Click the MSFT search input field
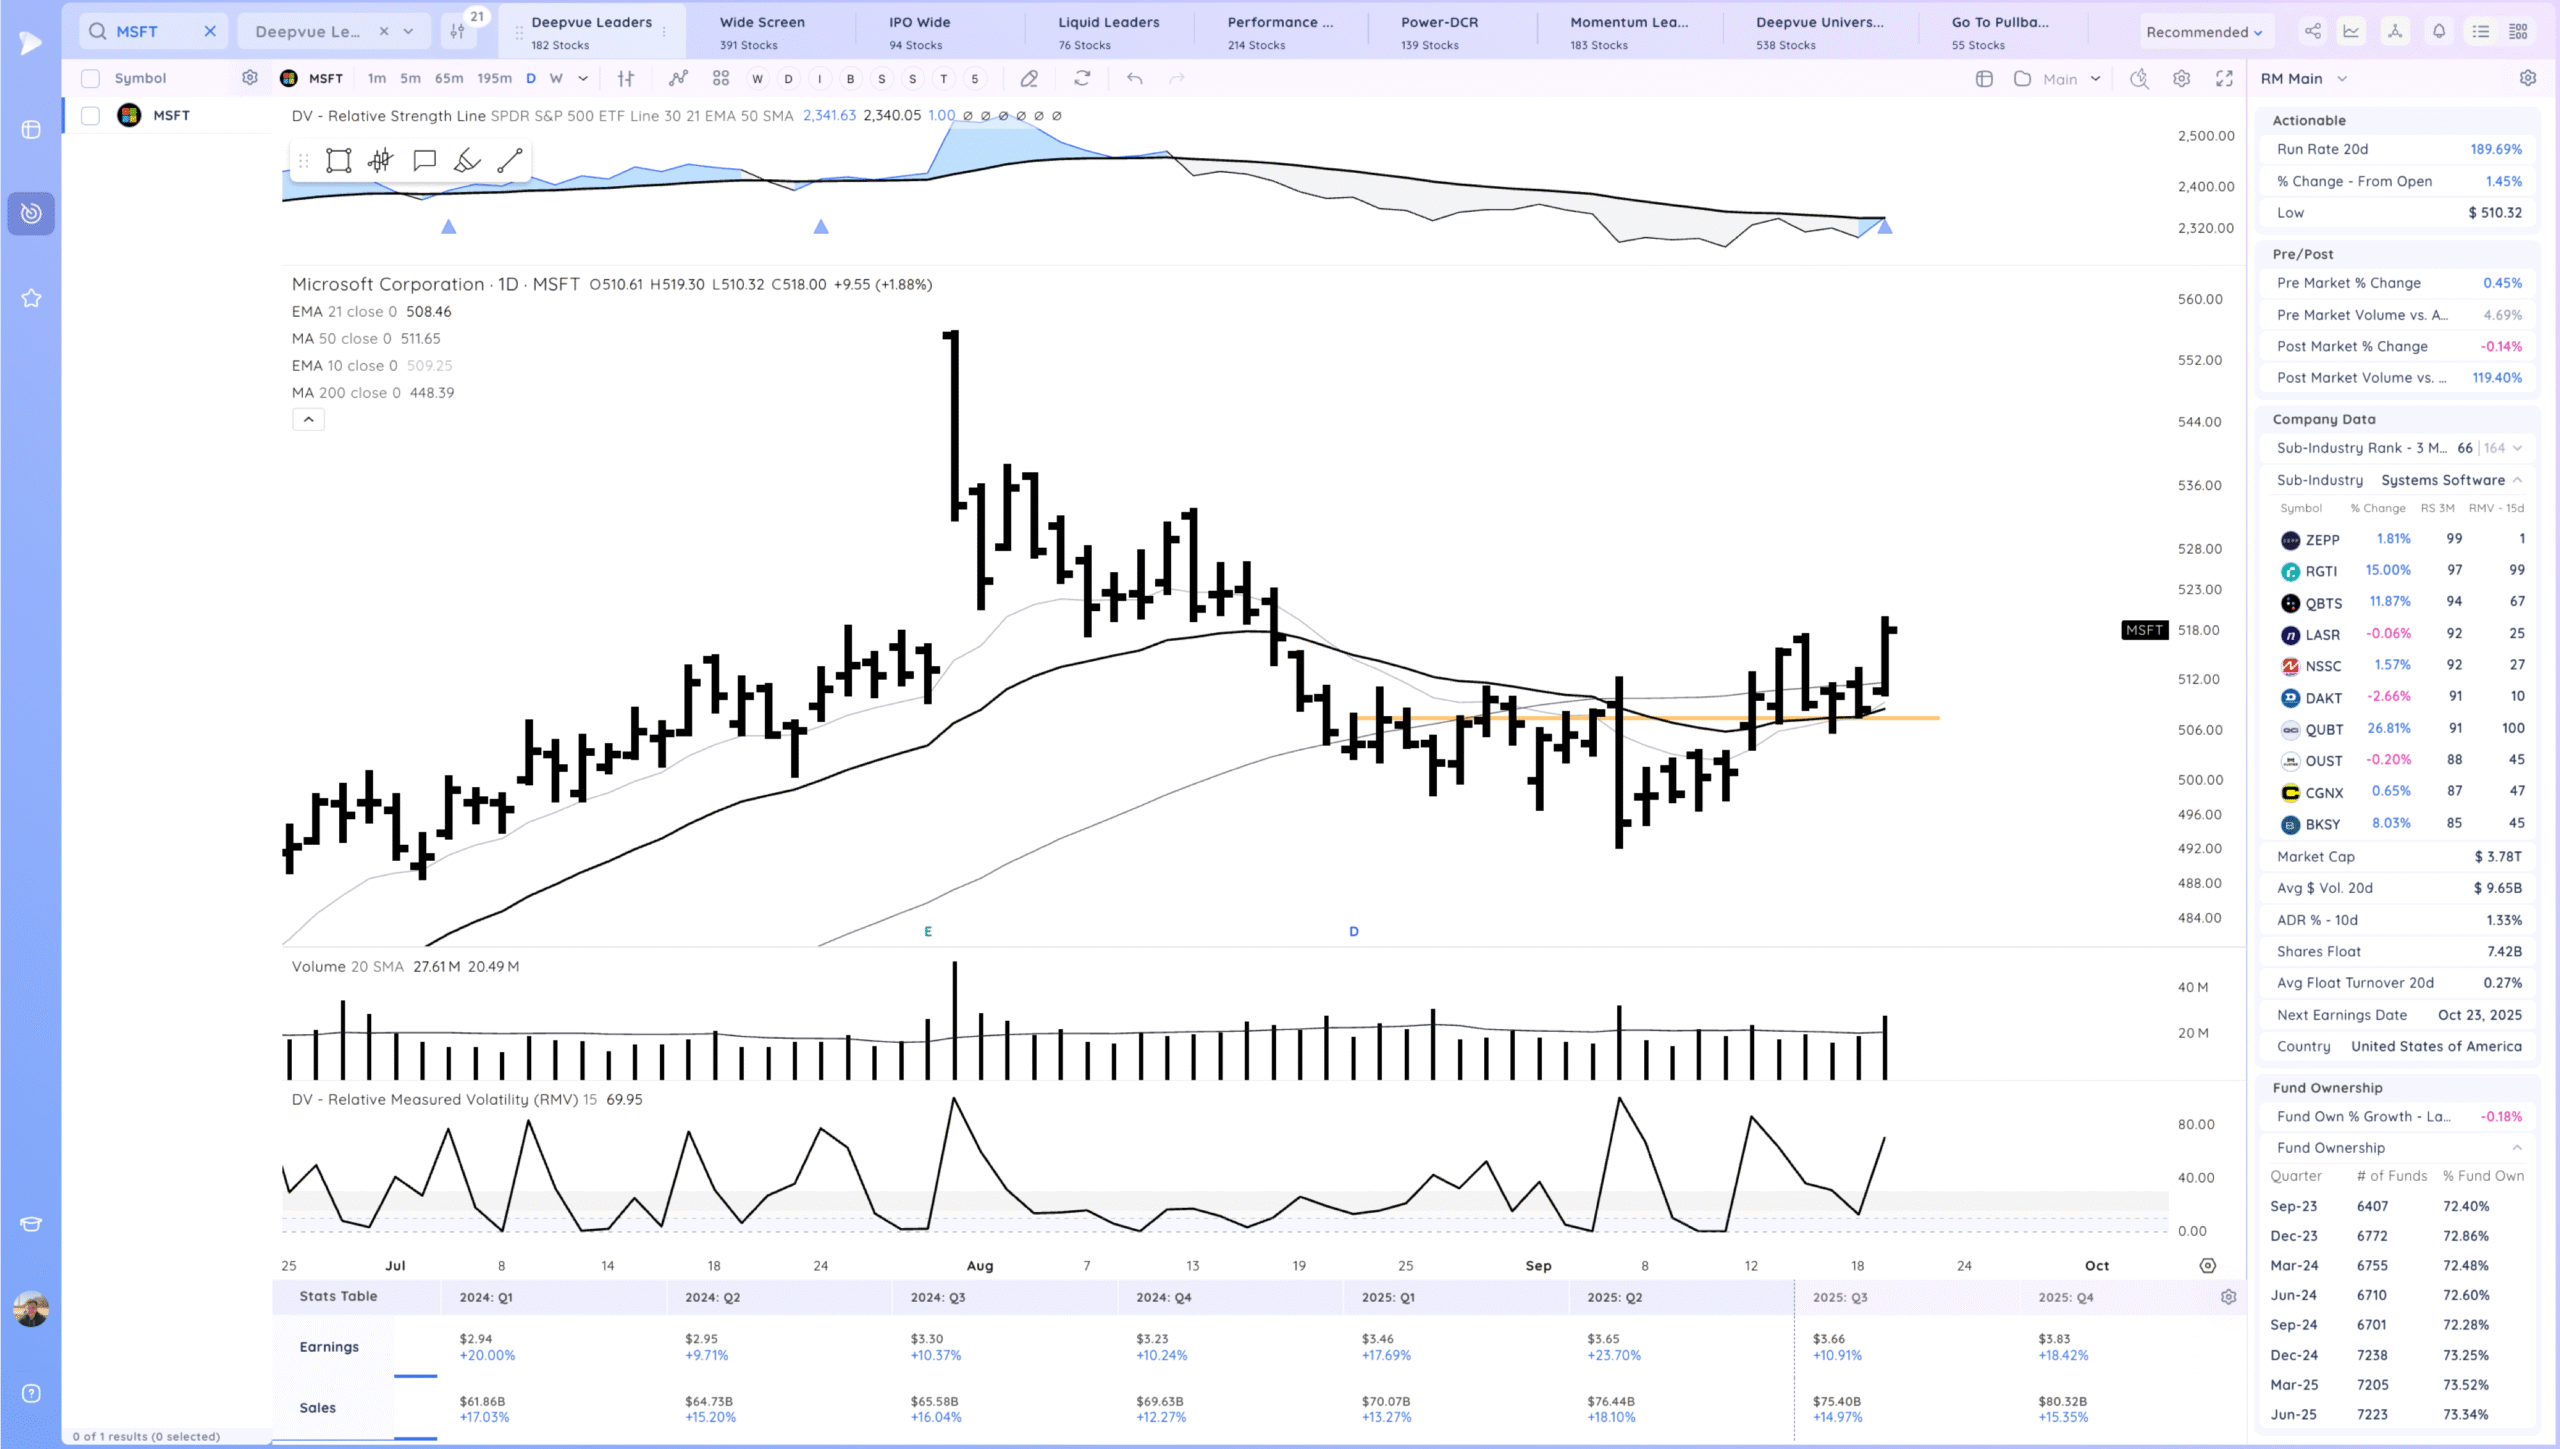The height and width of the screenshot is (1449, 2560). click(x=154, y=31)
